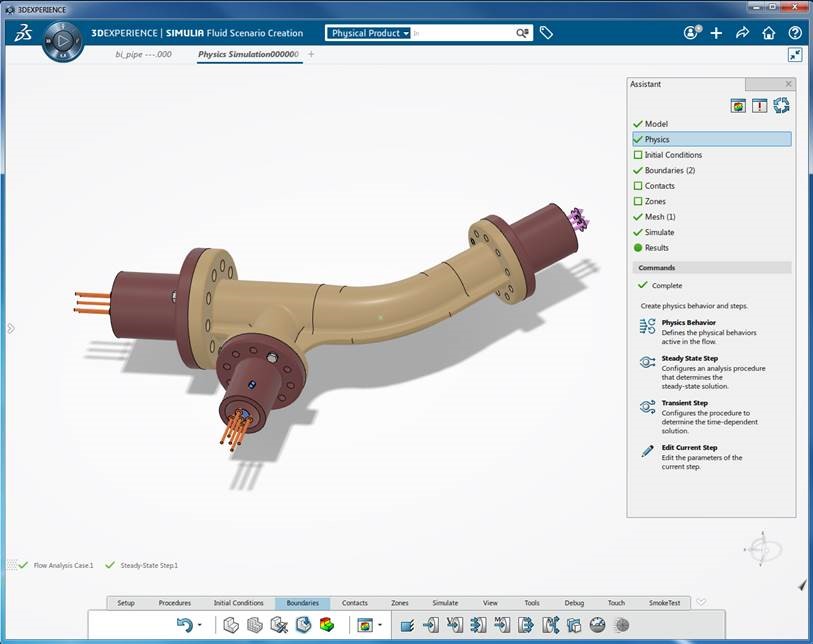Click the refresh icon in the Assistant panel
This screenshot has width=813, height=644.
pos(782,105)
